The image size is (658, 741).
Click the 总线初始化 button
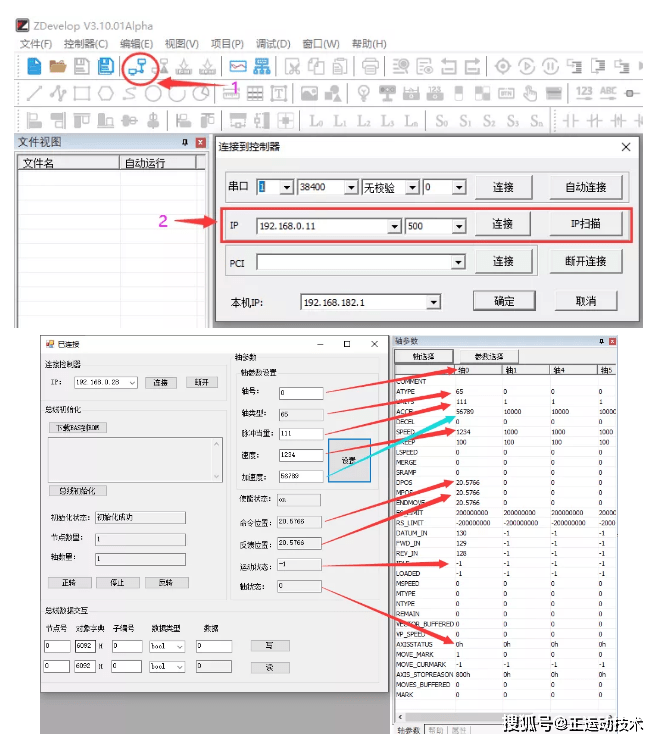pos(78,491)
